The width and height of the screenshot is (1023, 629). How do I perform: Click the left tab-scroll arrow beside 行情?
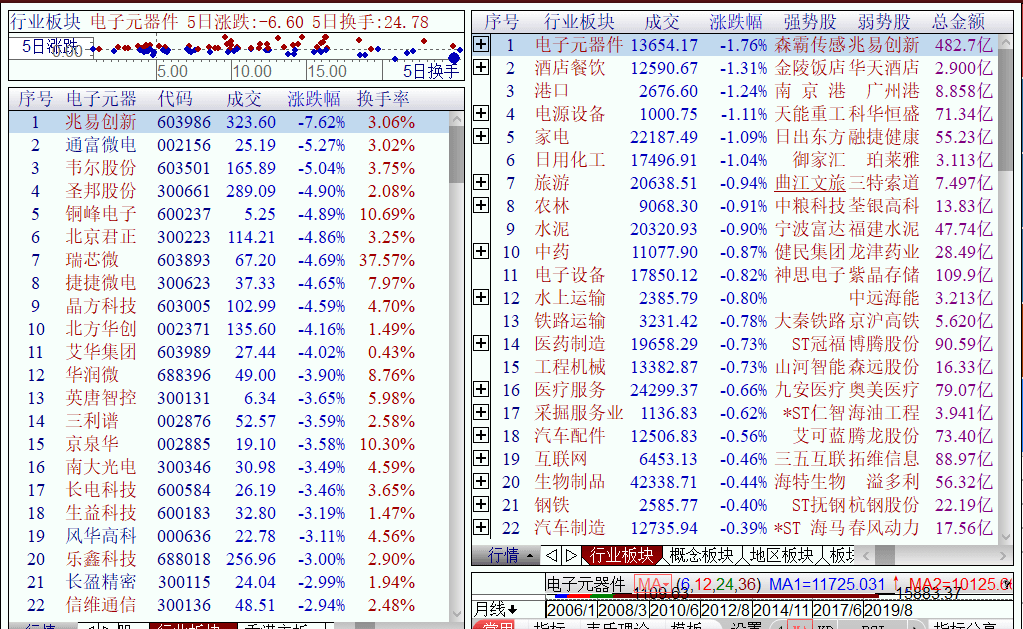[552, 555]
